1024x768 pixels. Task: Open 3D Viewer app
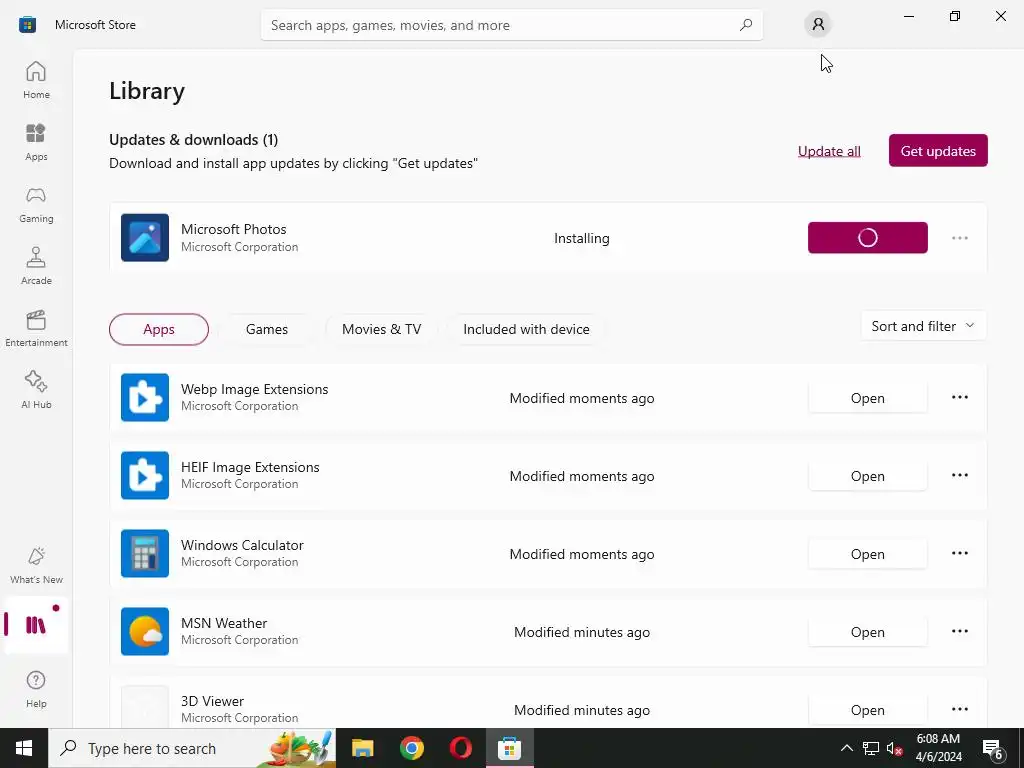pyautogui.click(x=867, y=710)
